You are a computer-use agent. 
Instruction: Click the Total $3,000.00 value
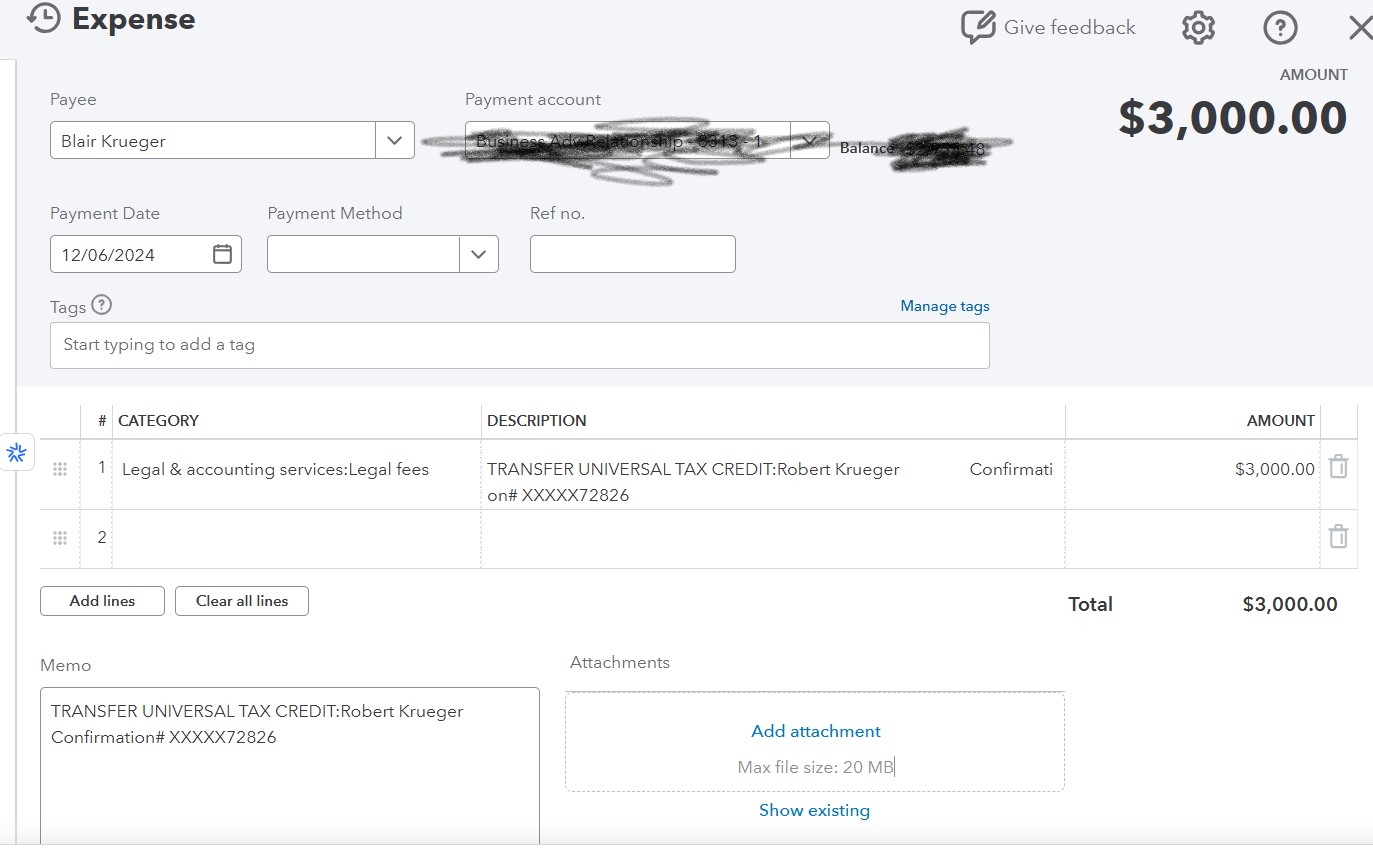(1290, 604)
